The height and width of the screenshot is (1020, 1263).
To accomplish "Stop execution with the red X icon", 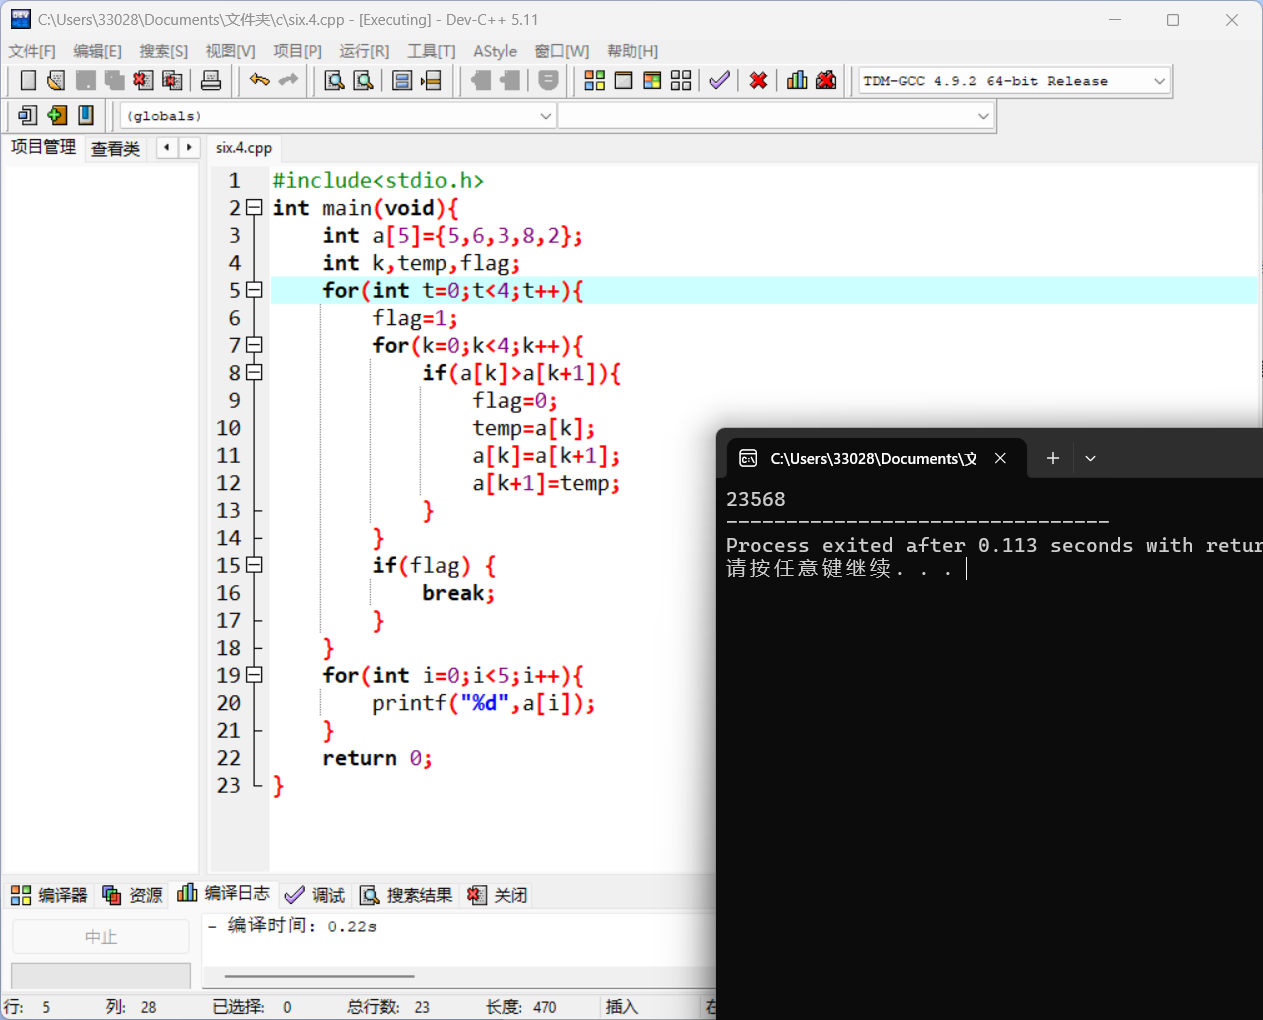I will 758,80.
